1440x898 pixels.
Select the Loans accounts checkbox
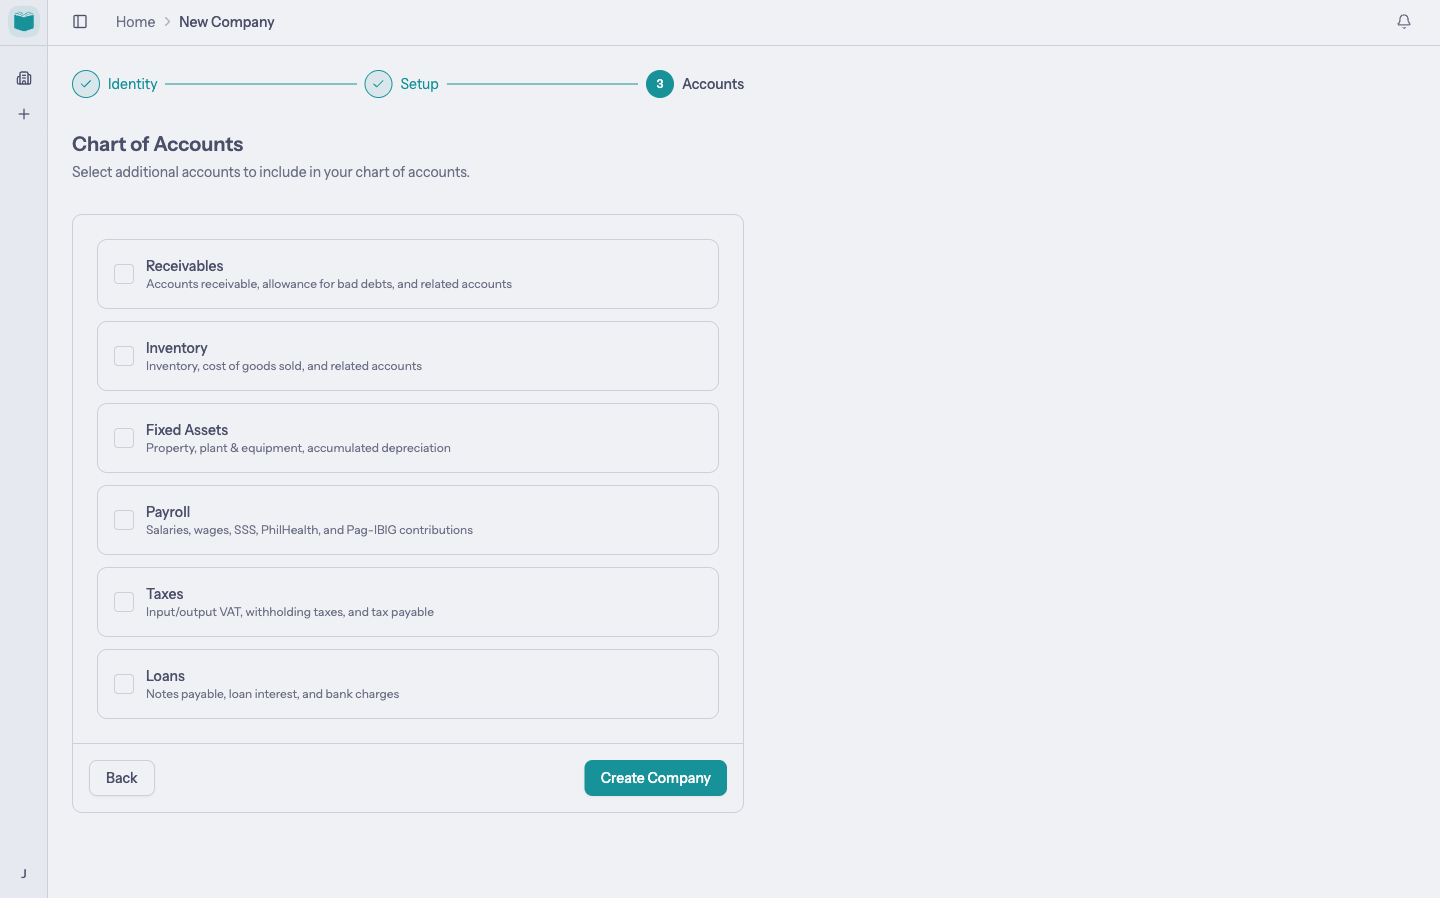[x=123, y=683]
